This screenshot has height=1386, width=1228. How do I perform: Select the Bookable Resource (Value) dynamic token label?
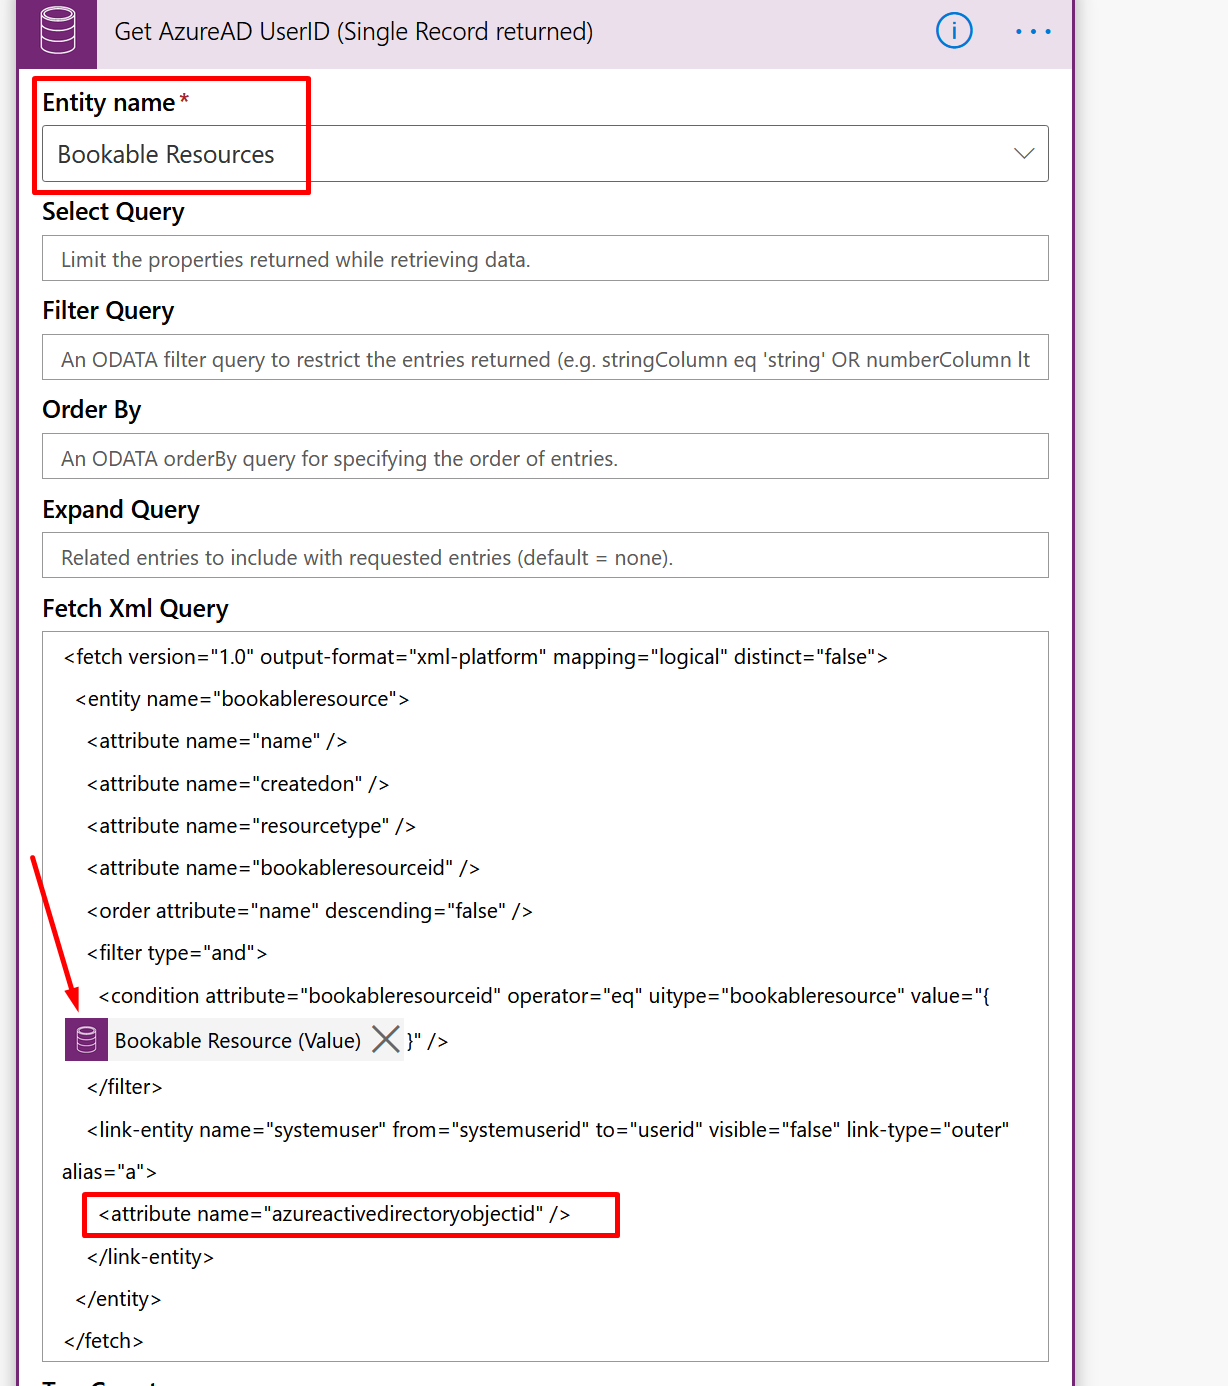tap(237, 1041)
